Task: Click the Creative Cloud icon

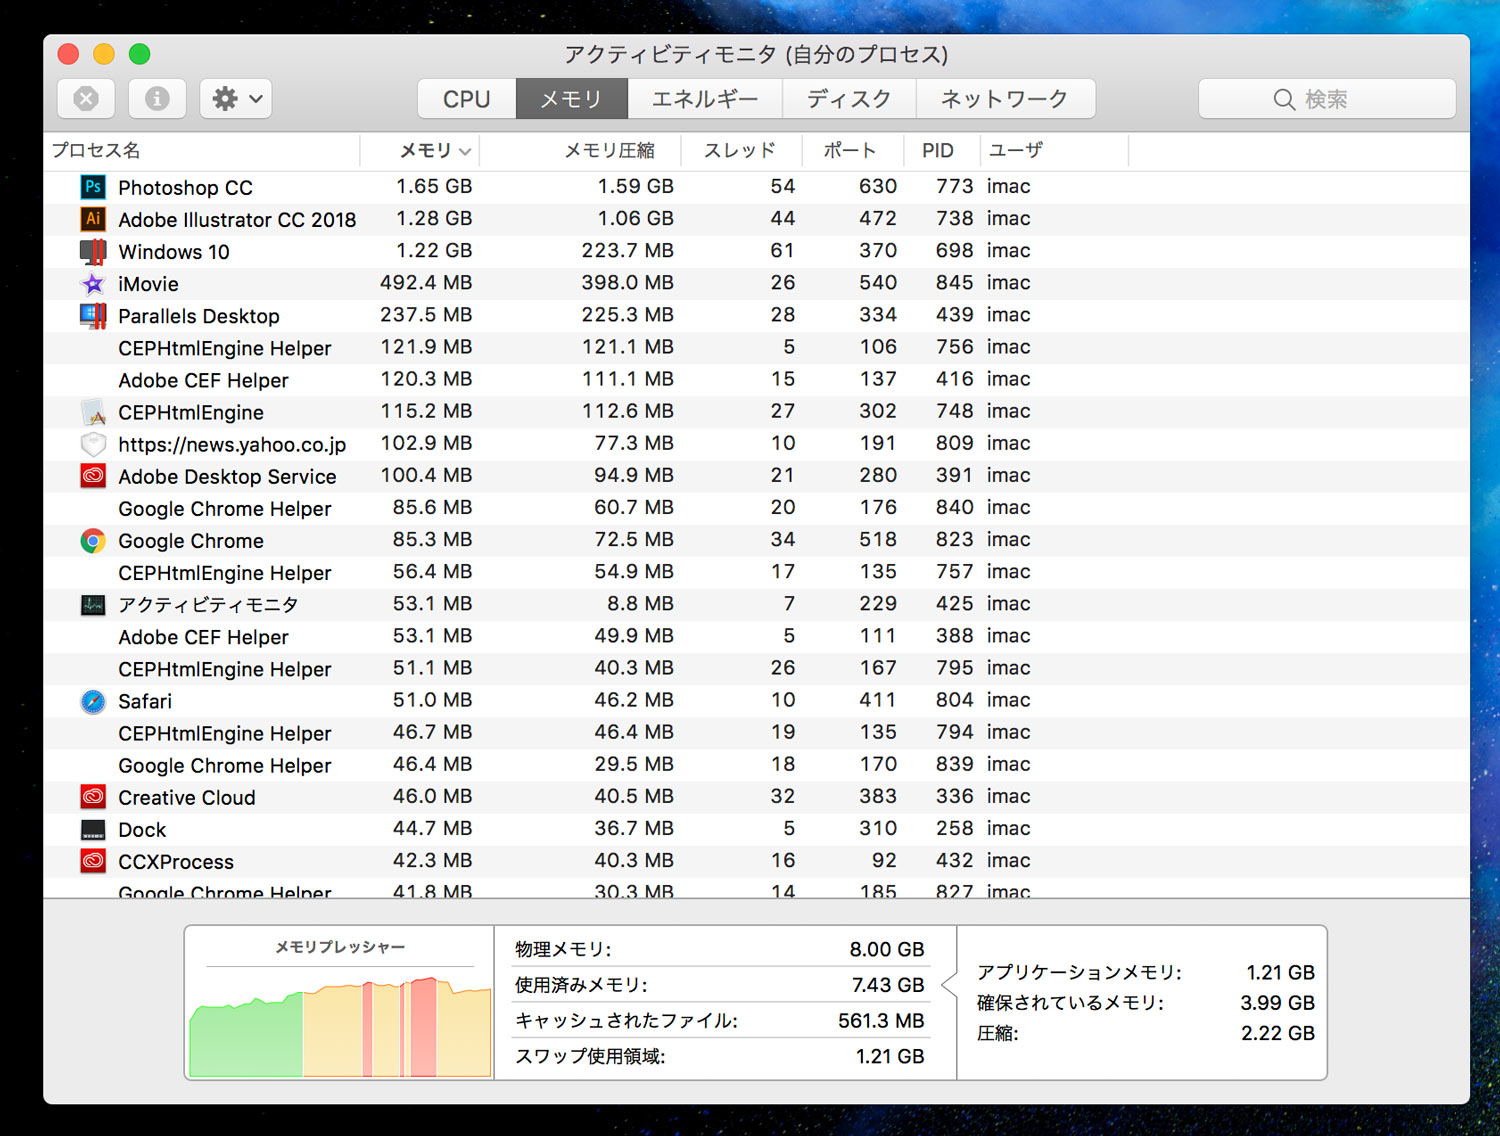Action: point(93,797)
